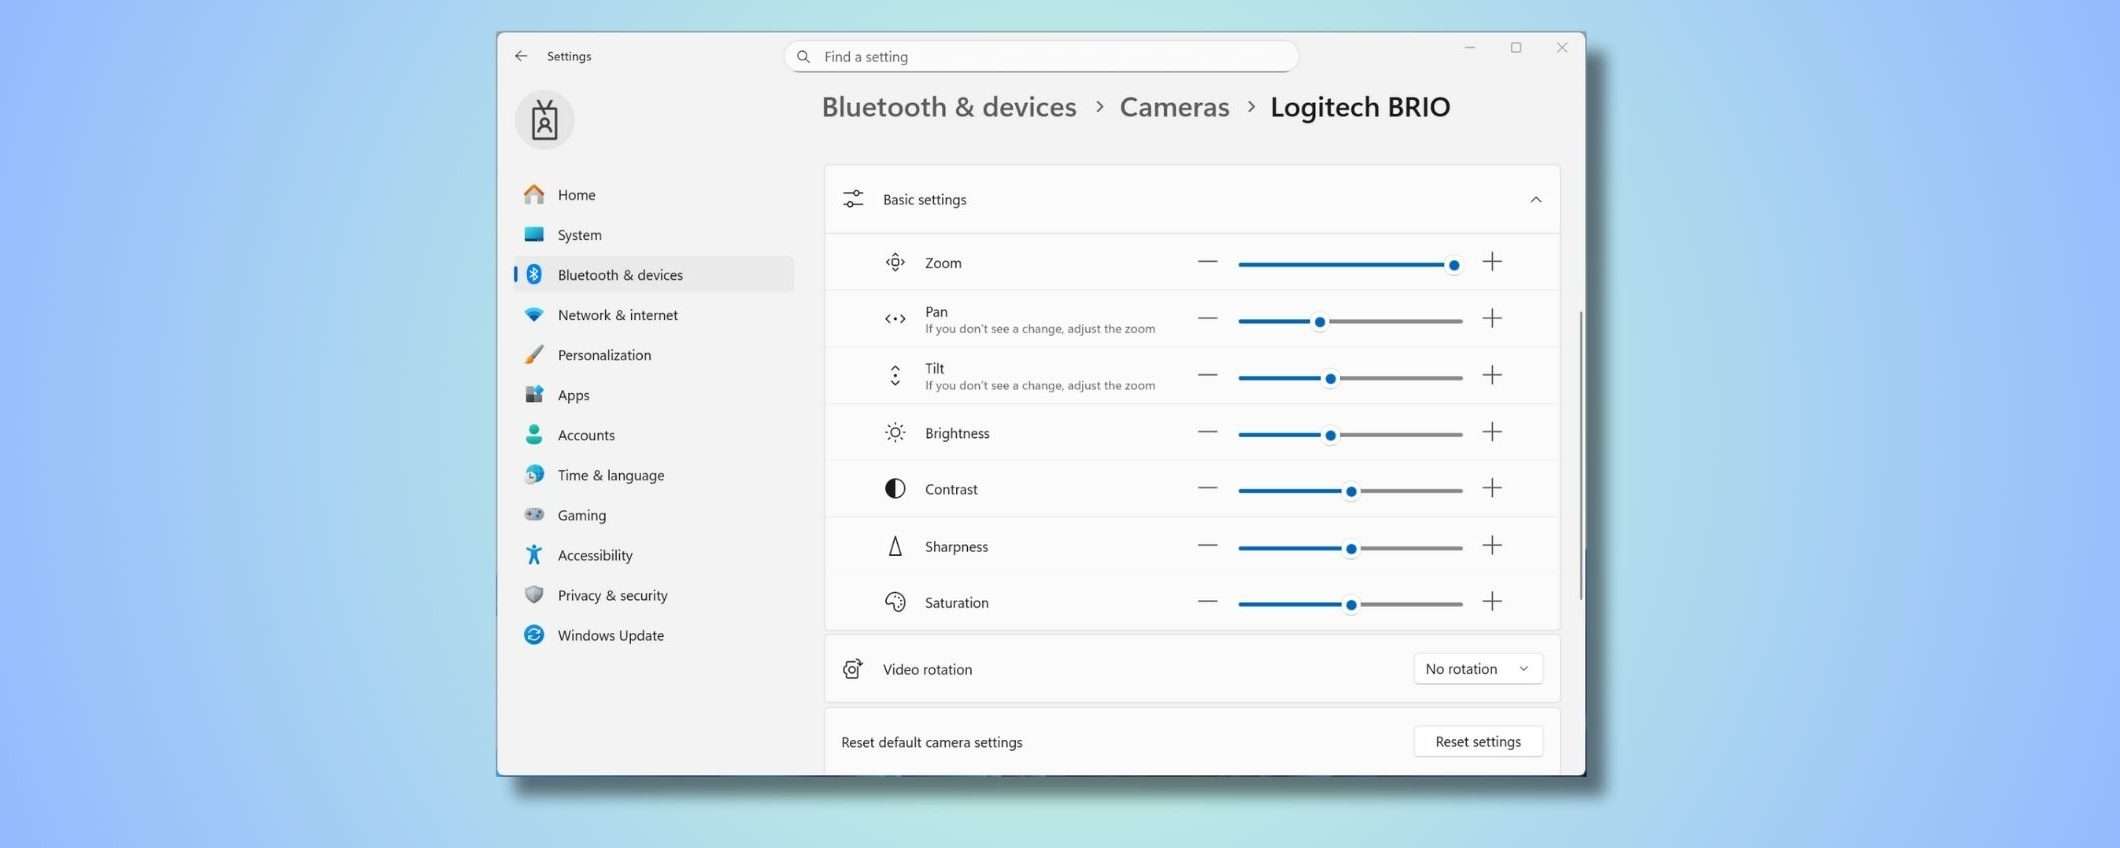Increase Zoom with the plus icon

point(1491,262)
